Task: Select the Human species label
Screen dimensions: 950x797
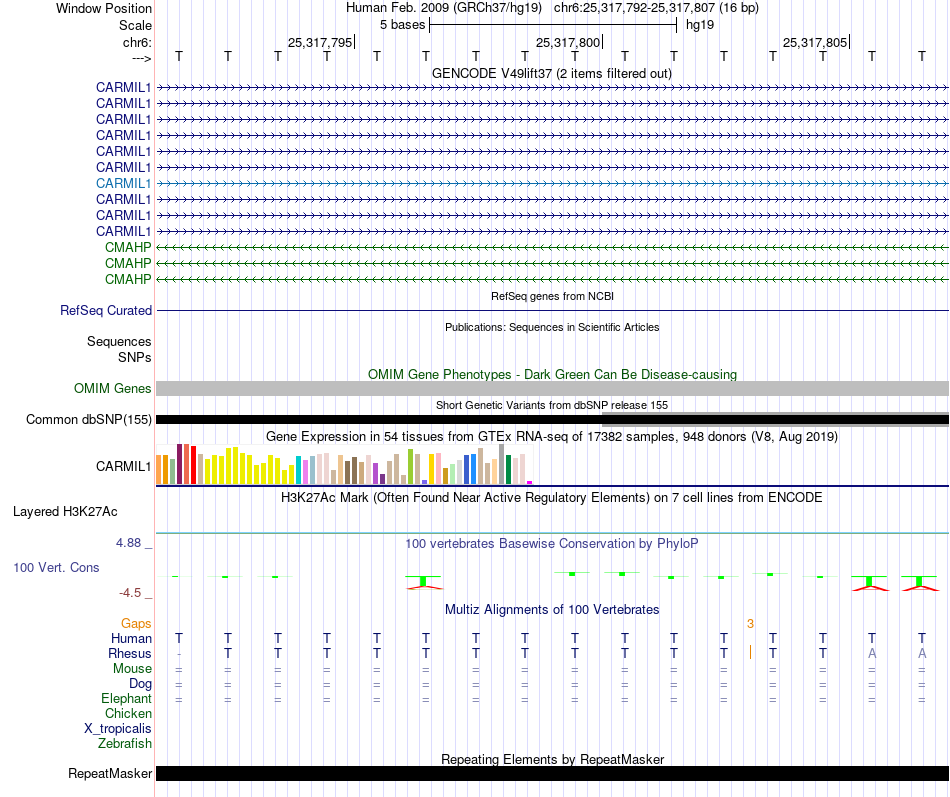Action: click(x=131, y=638)
